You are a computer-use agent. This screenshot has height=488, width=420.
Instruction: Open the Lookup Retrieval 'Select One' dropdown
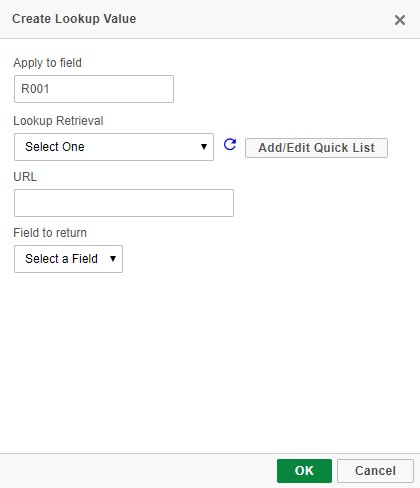(x=114, y=147)
